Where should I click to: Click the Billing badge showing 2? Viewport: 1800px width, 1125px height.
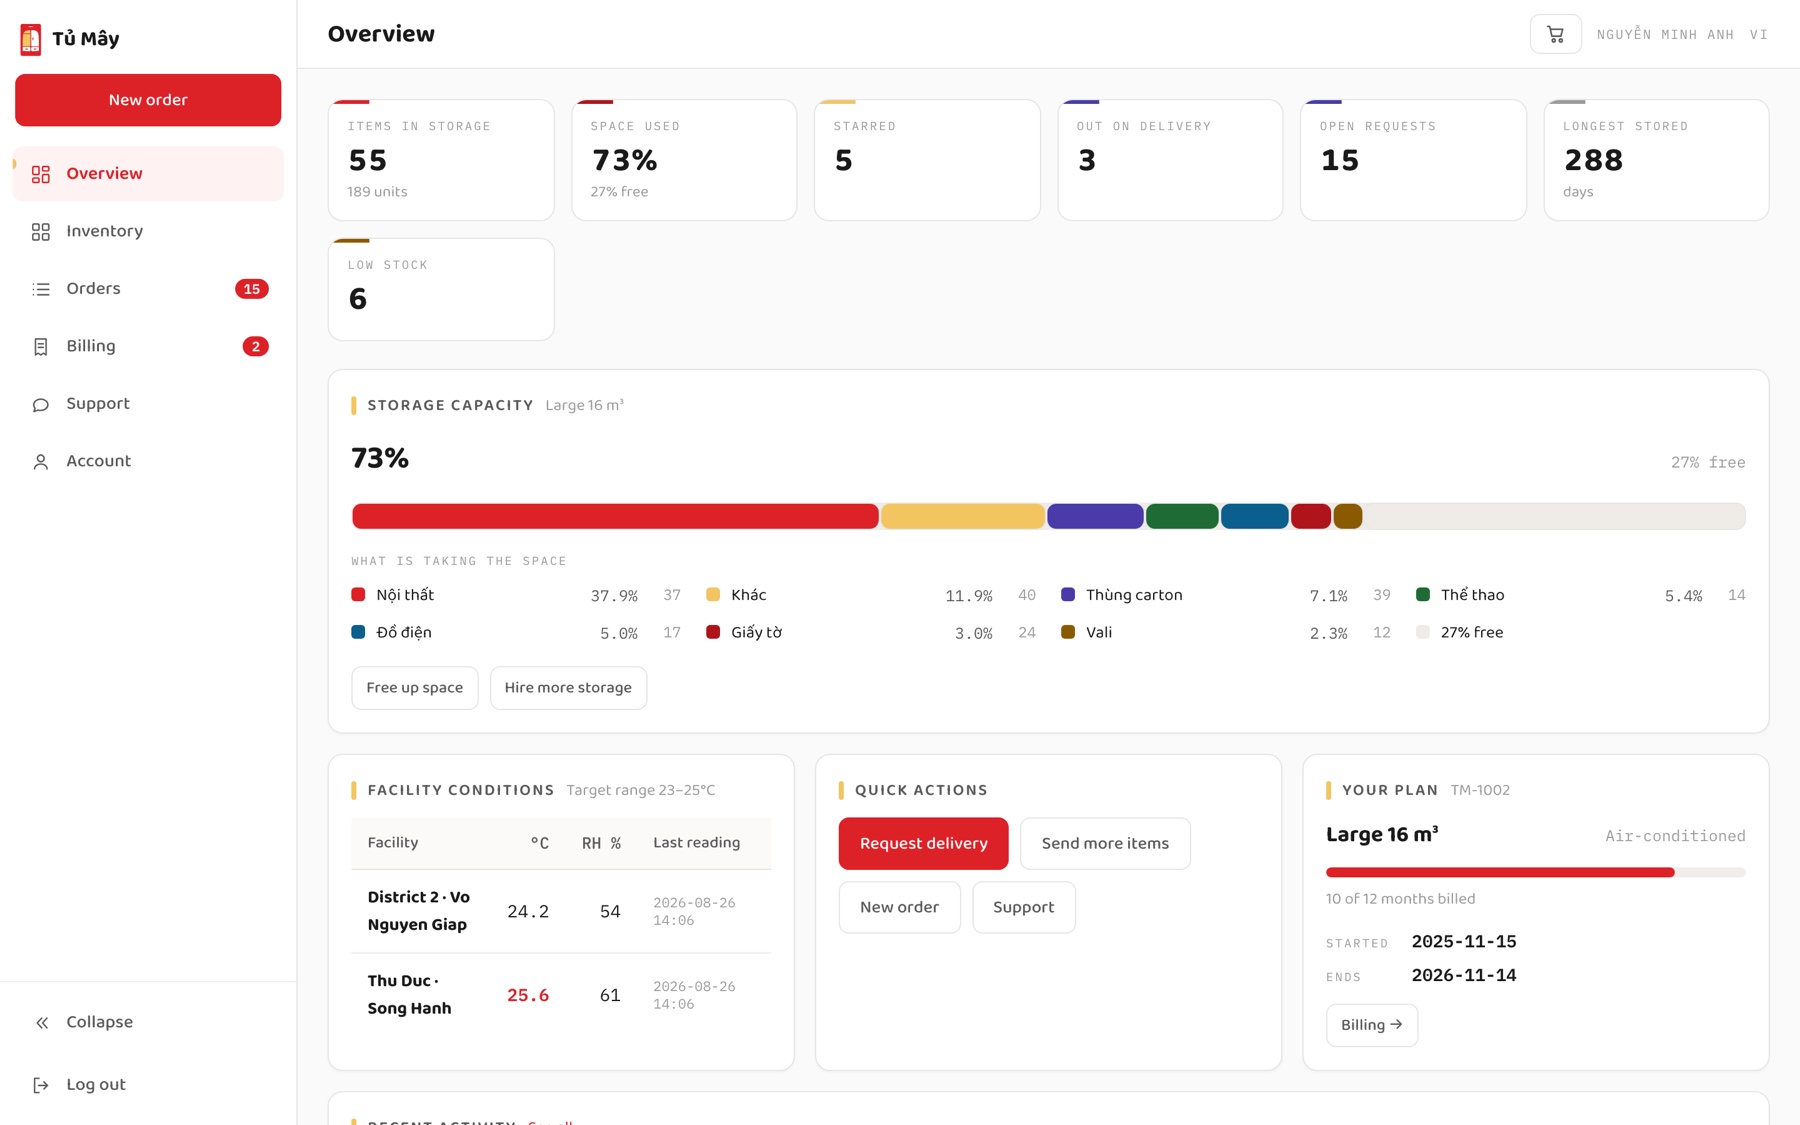[255, 346]
